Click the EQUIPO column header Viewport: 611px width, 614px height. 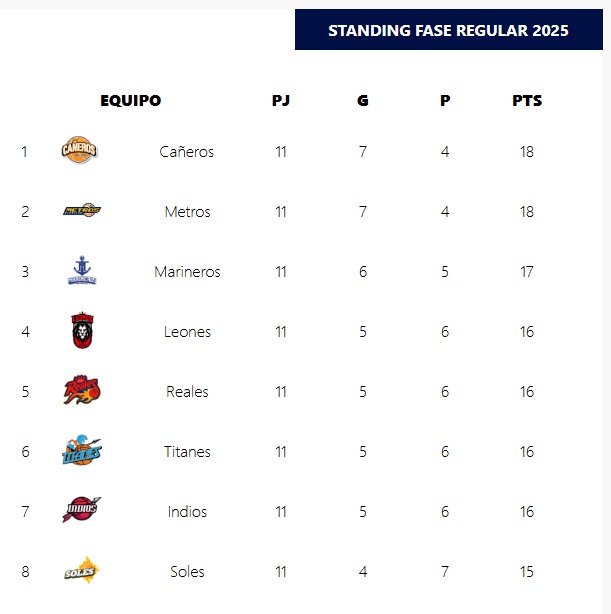click(130, 101)
